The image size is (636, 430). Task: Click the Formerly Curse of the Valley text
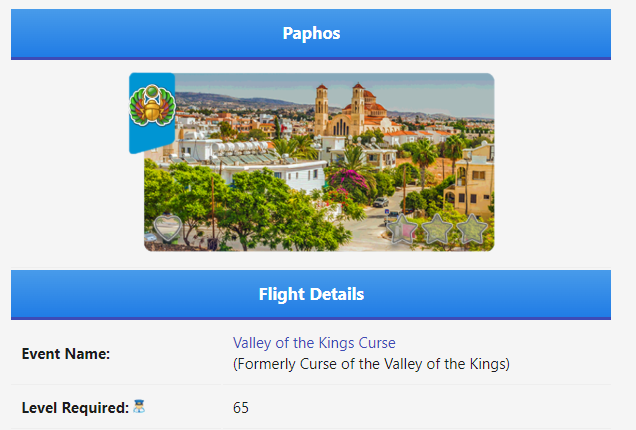pyautogui.click(x=371, y=364)
